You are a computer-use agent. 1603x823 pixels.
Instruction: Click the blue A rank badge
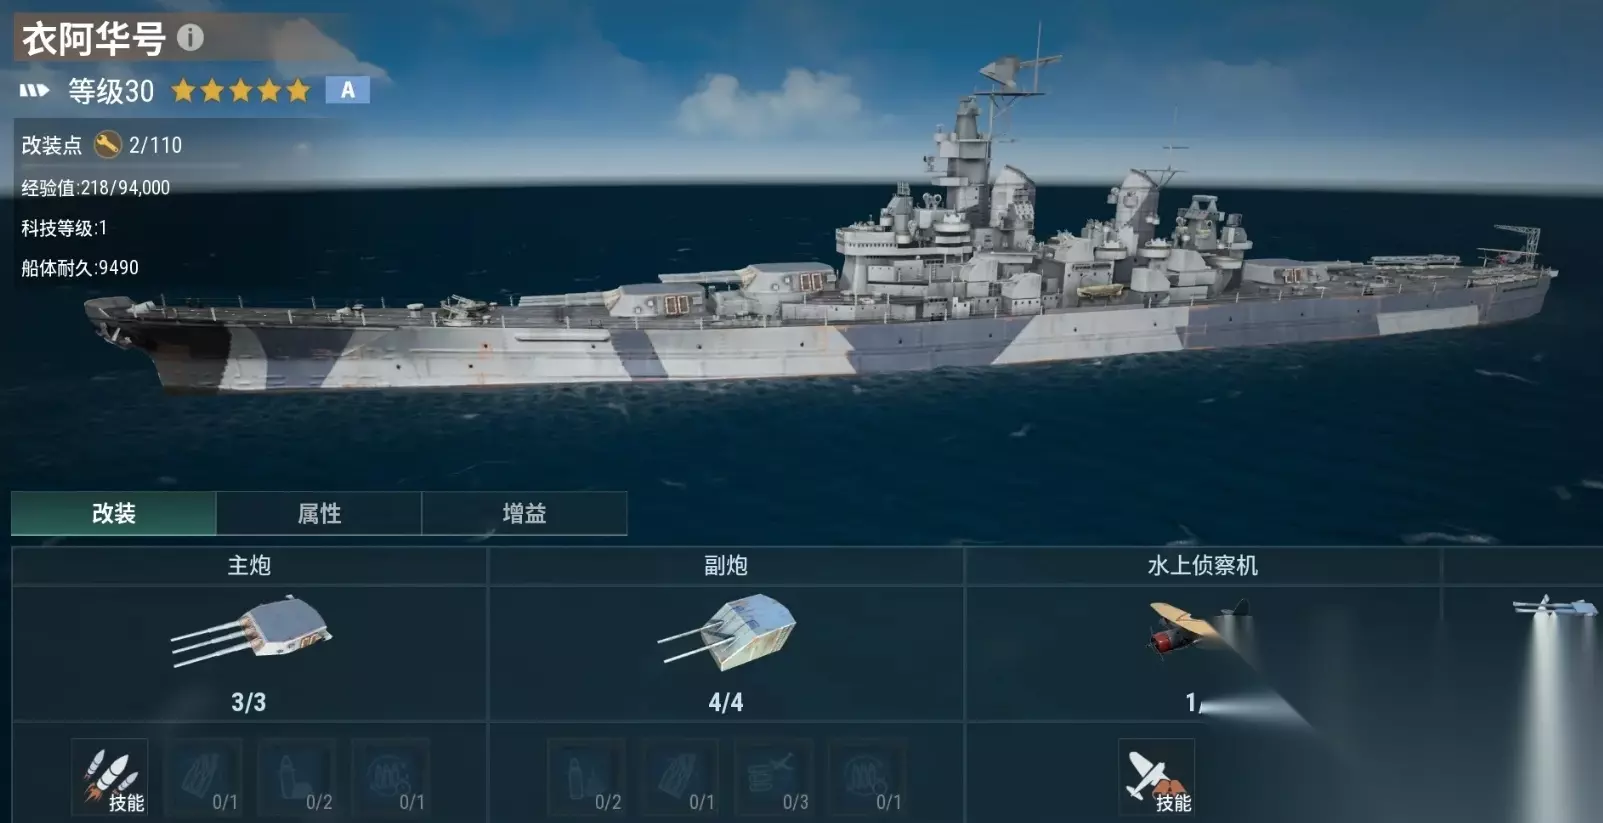[x=348, y=90]
